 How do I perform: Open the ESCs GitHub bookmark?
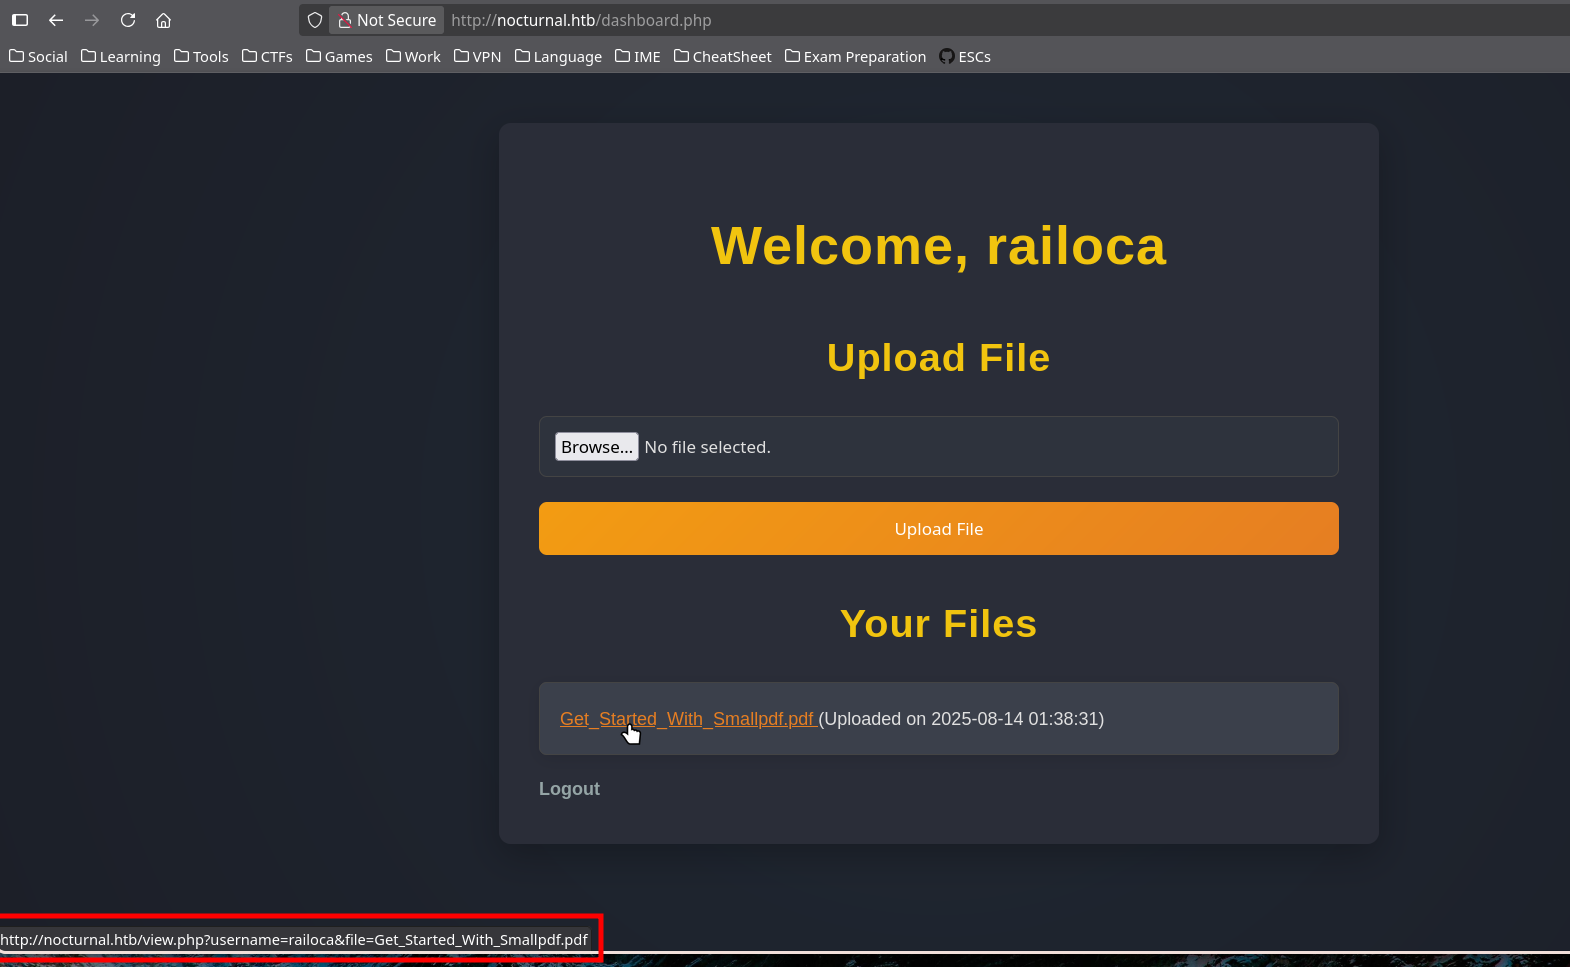click(x=965, y=57)
